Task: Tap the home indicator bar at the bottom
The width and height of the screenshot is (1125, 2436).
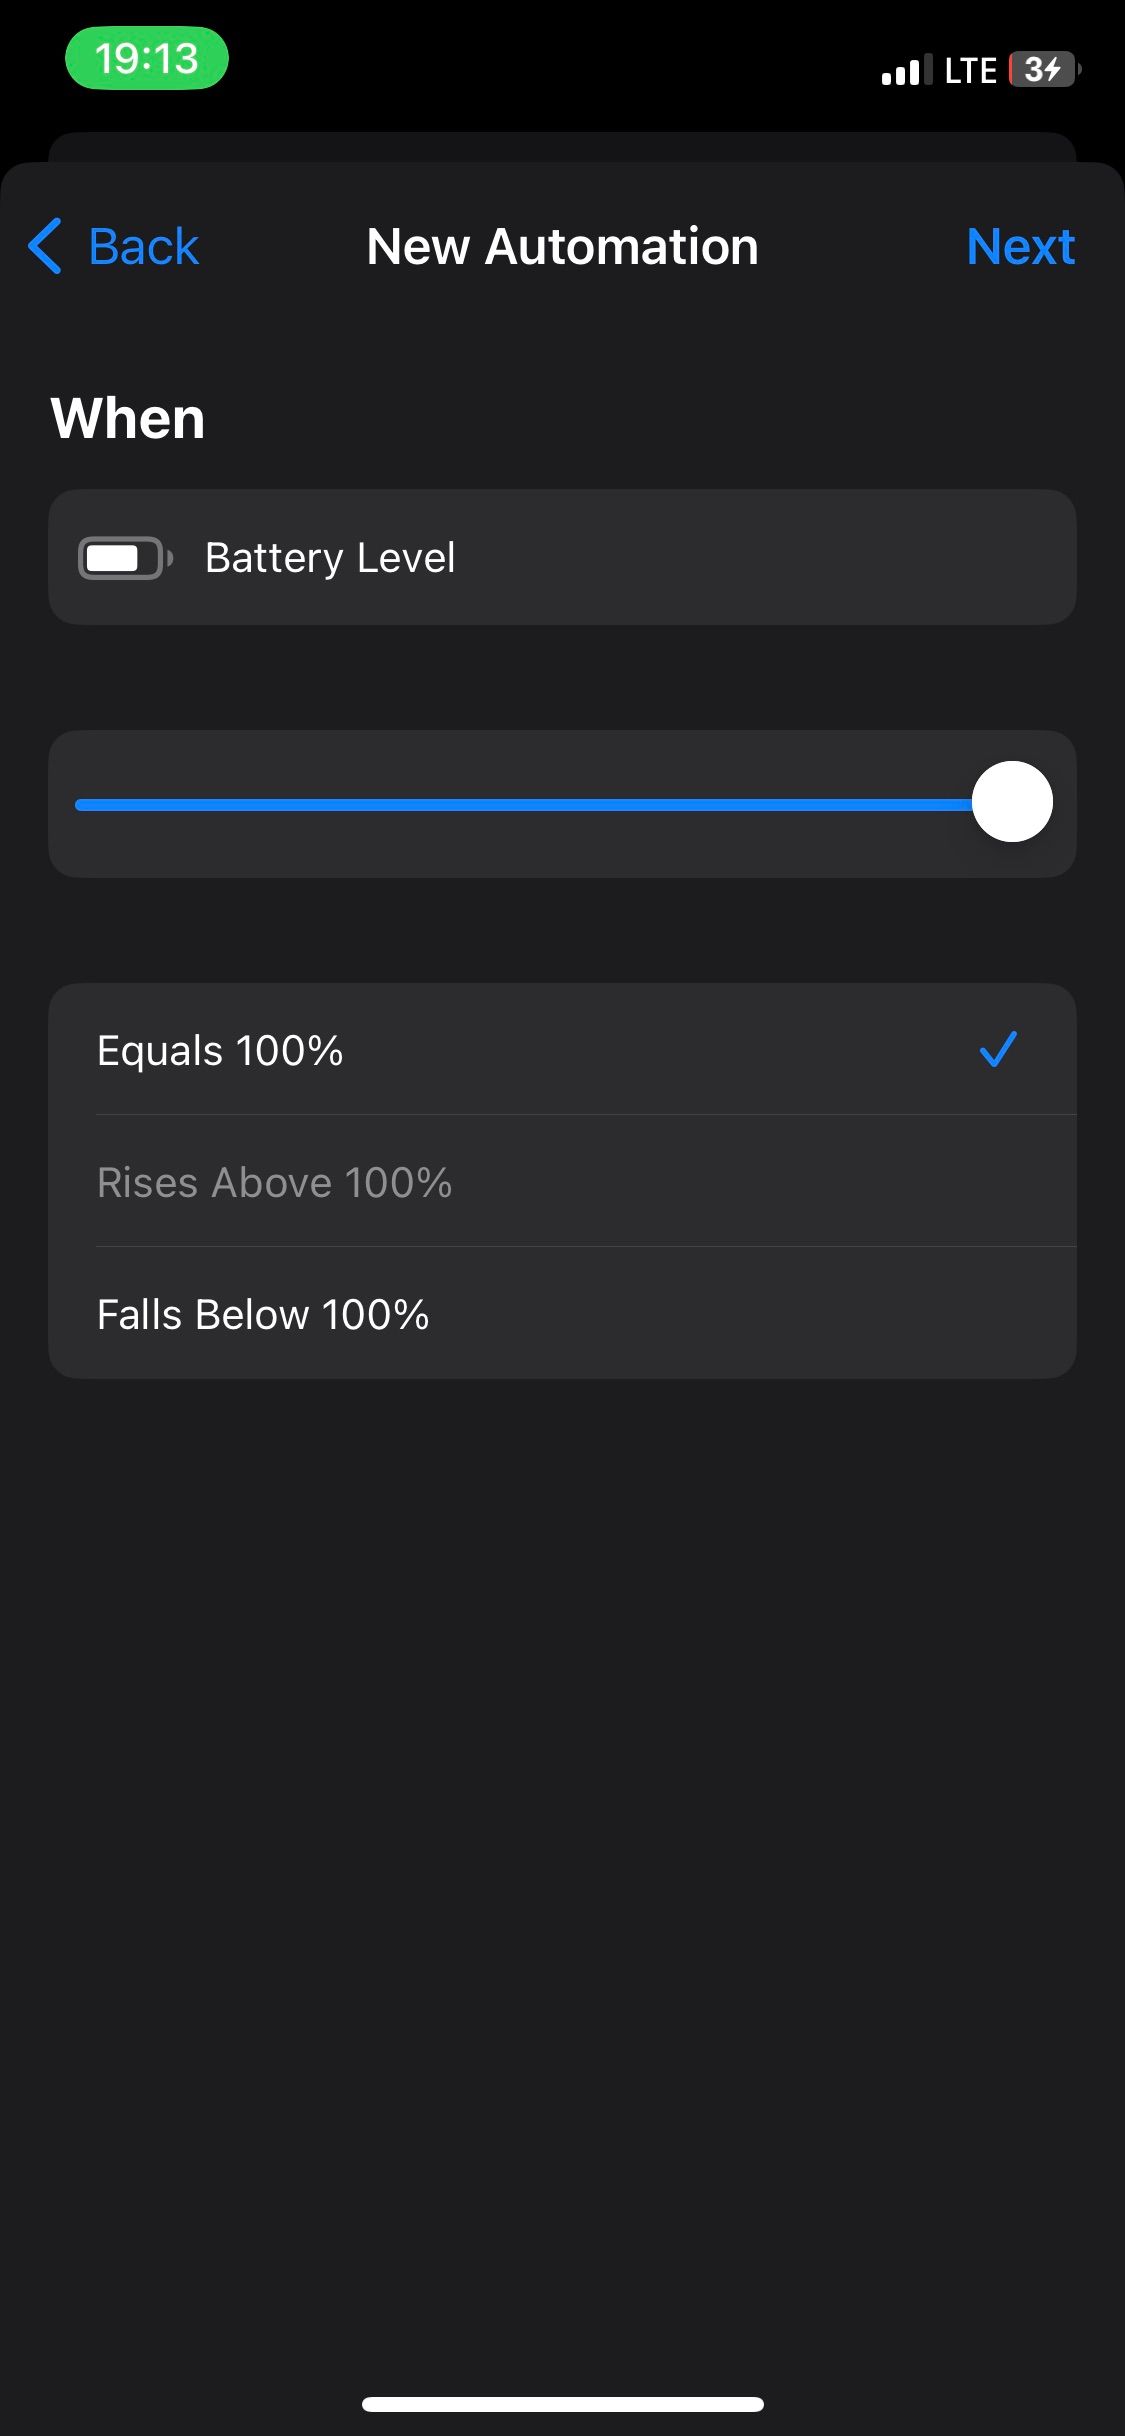Action: tap(562, 2404)
